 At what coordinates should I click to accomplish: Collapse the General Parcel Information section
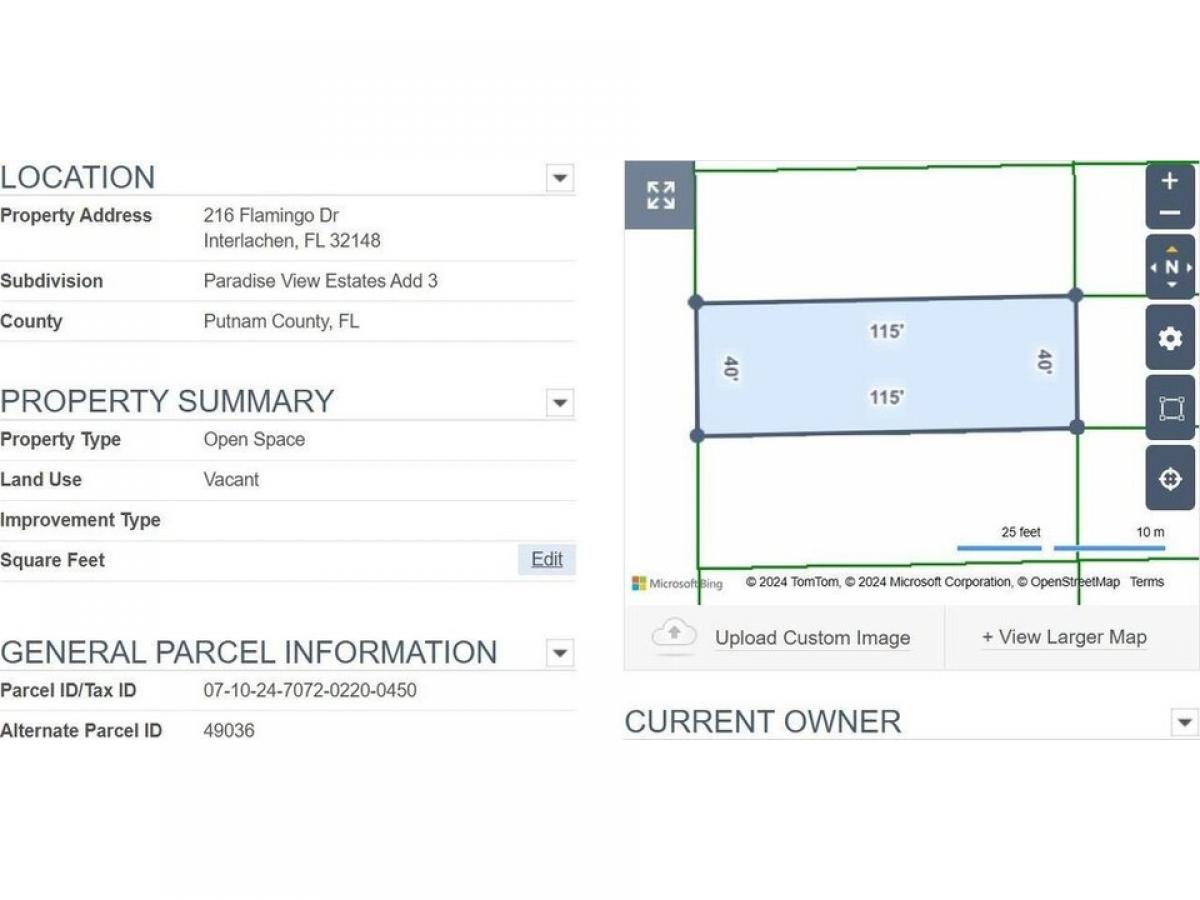pos(560,654)
